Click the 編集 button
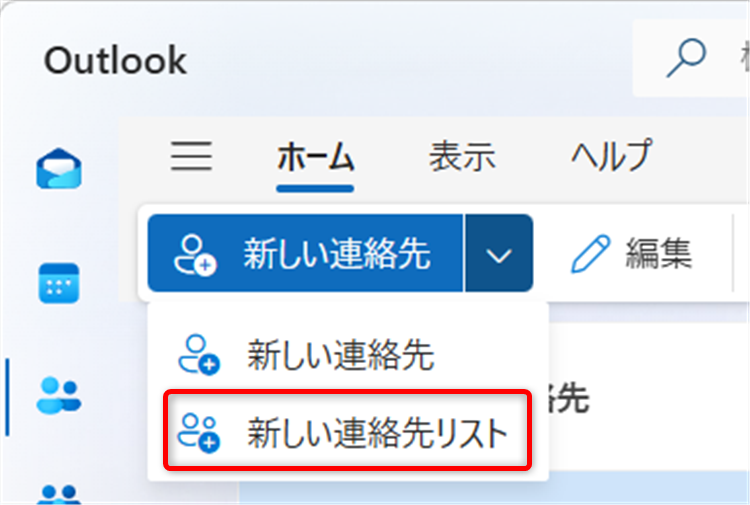Viewport: 750px width, 505px height. click(x=632, y=253)
